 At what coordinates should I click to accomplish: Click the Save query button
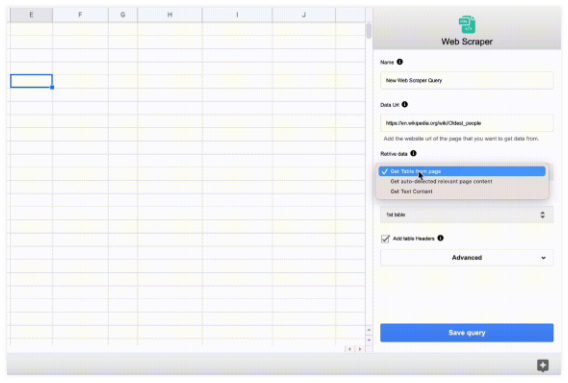coord(467,333)
